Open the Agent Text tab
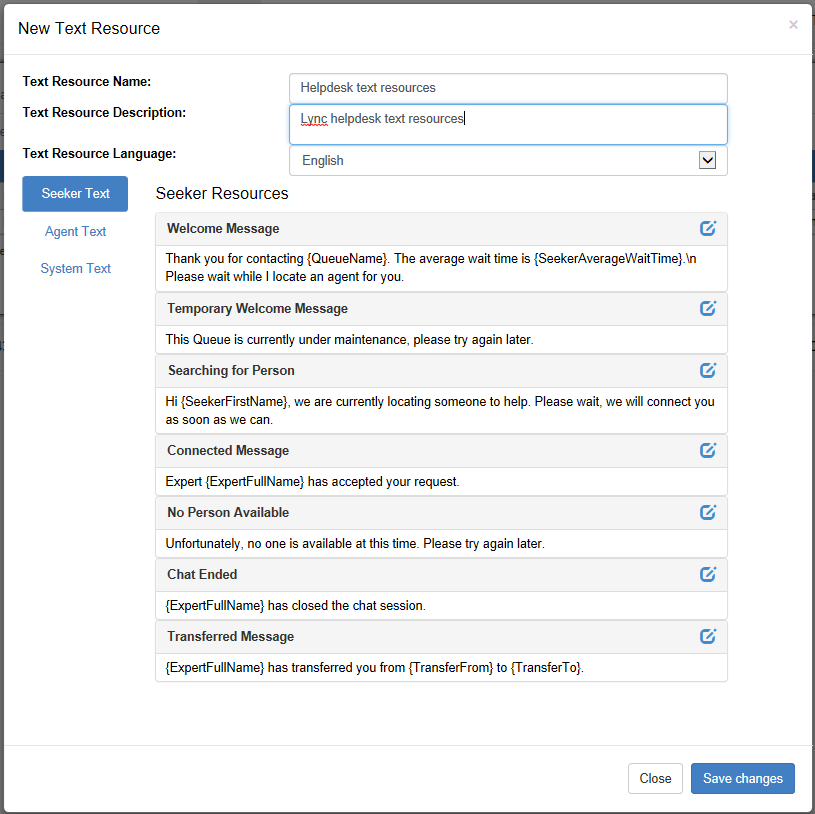 pos(75,231)
